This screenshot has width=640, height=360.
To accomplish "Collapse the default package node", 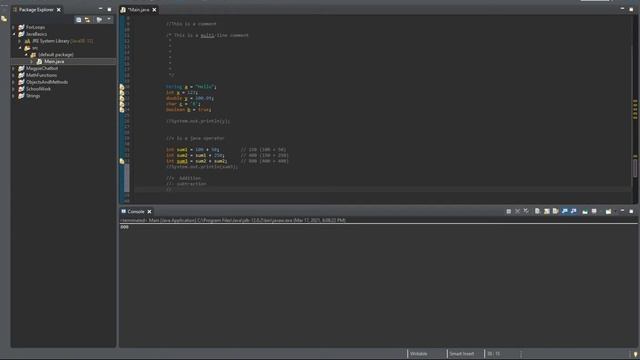I will click(26, 54).
